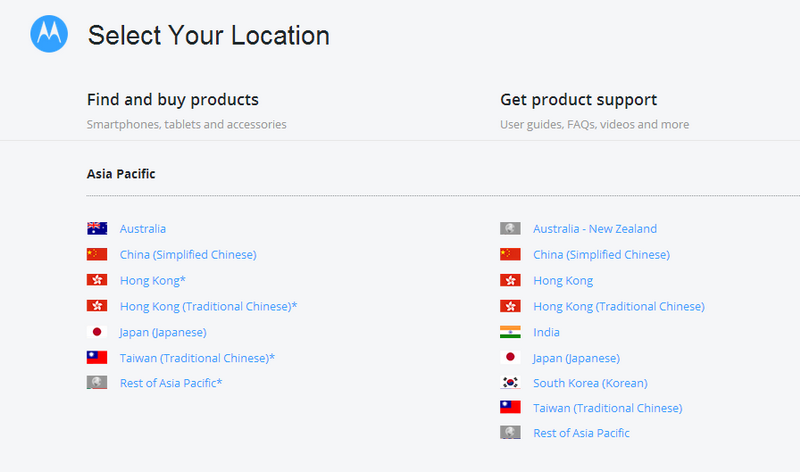This screenshot has width=800, height=472.
Task: Choose Rest of Asia Pacific* store link
Action: [171, 383]
